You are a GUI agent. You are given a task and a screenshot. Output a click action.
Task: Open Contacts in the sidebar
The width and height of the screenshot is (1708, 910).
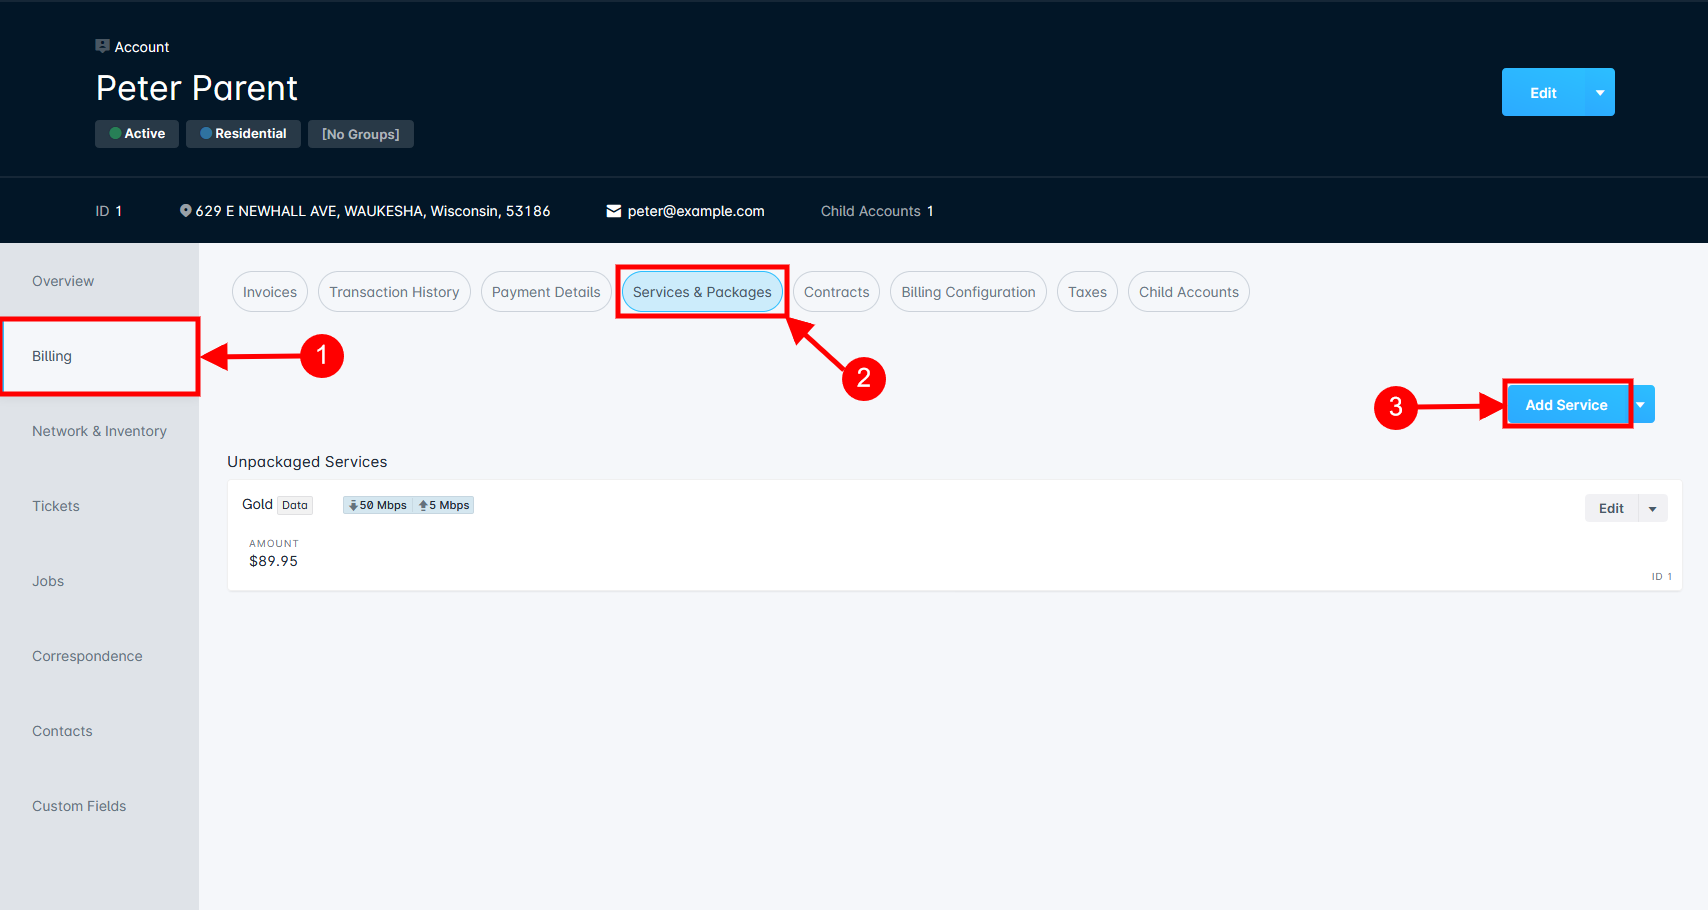pyautogui.click(x=99, y=731)
